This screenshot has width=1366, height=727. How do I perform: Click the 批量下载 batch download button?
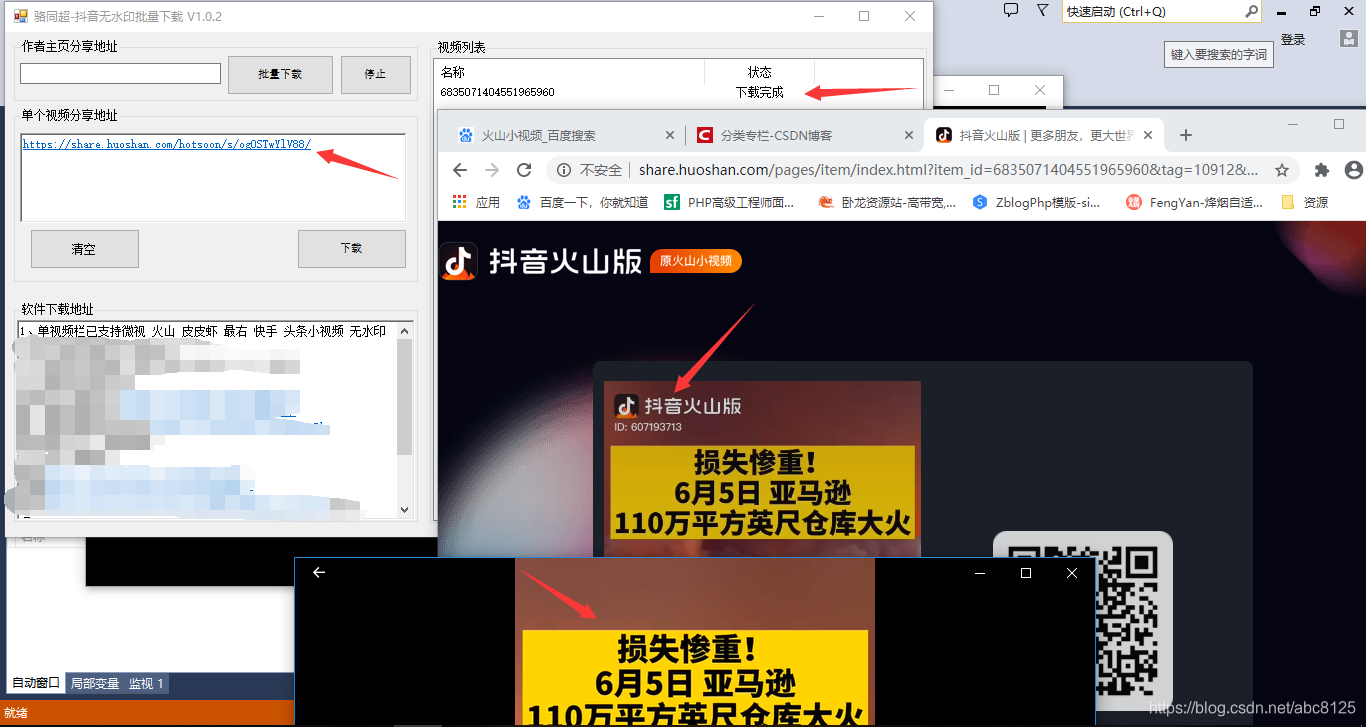tap(280, 74)
